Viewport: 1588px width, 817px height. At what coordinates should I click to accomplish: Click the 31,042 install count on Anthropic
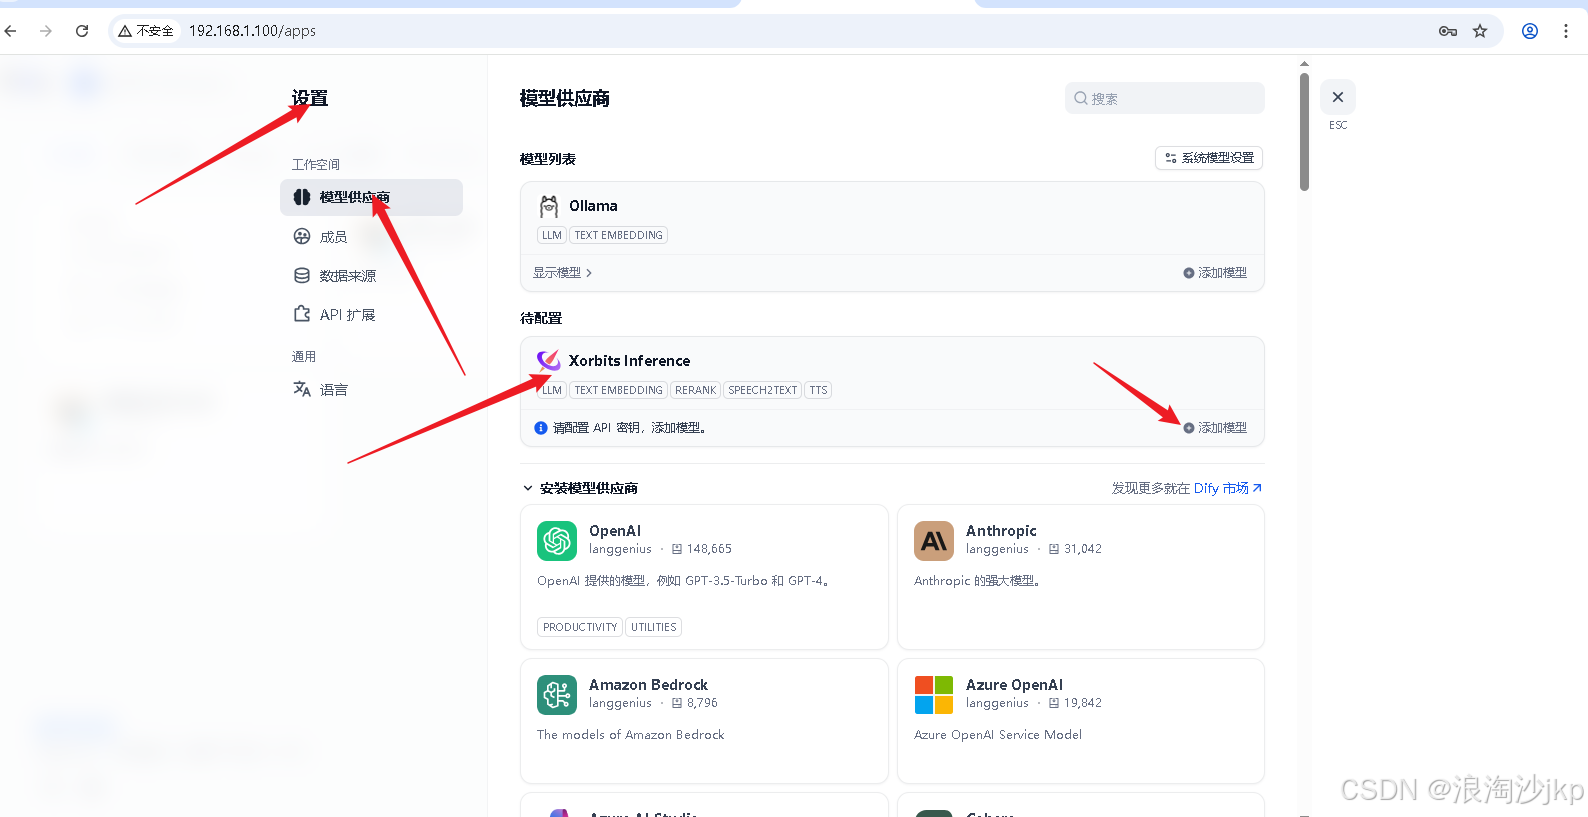pos(1083,549)
